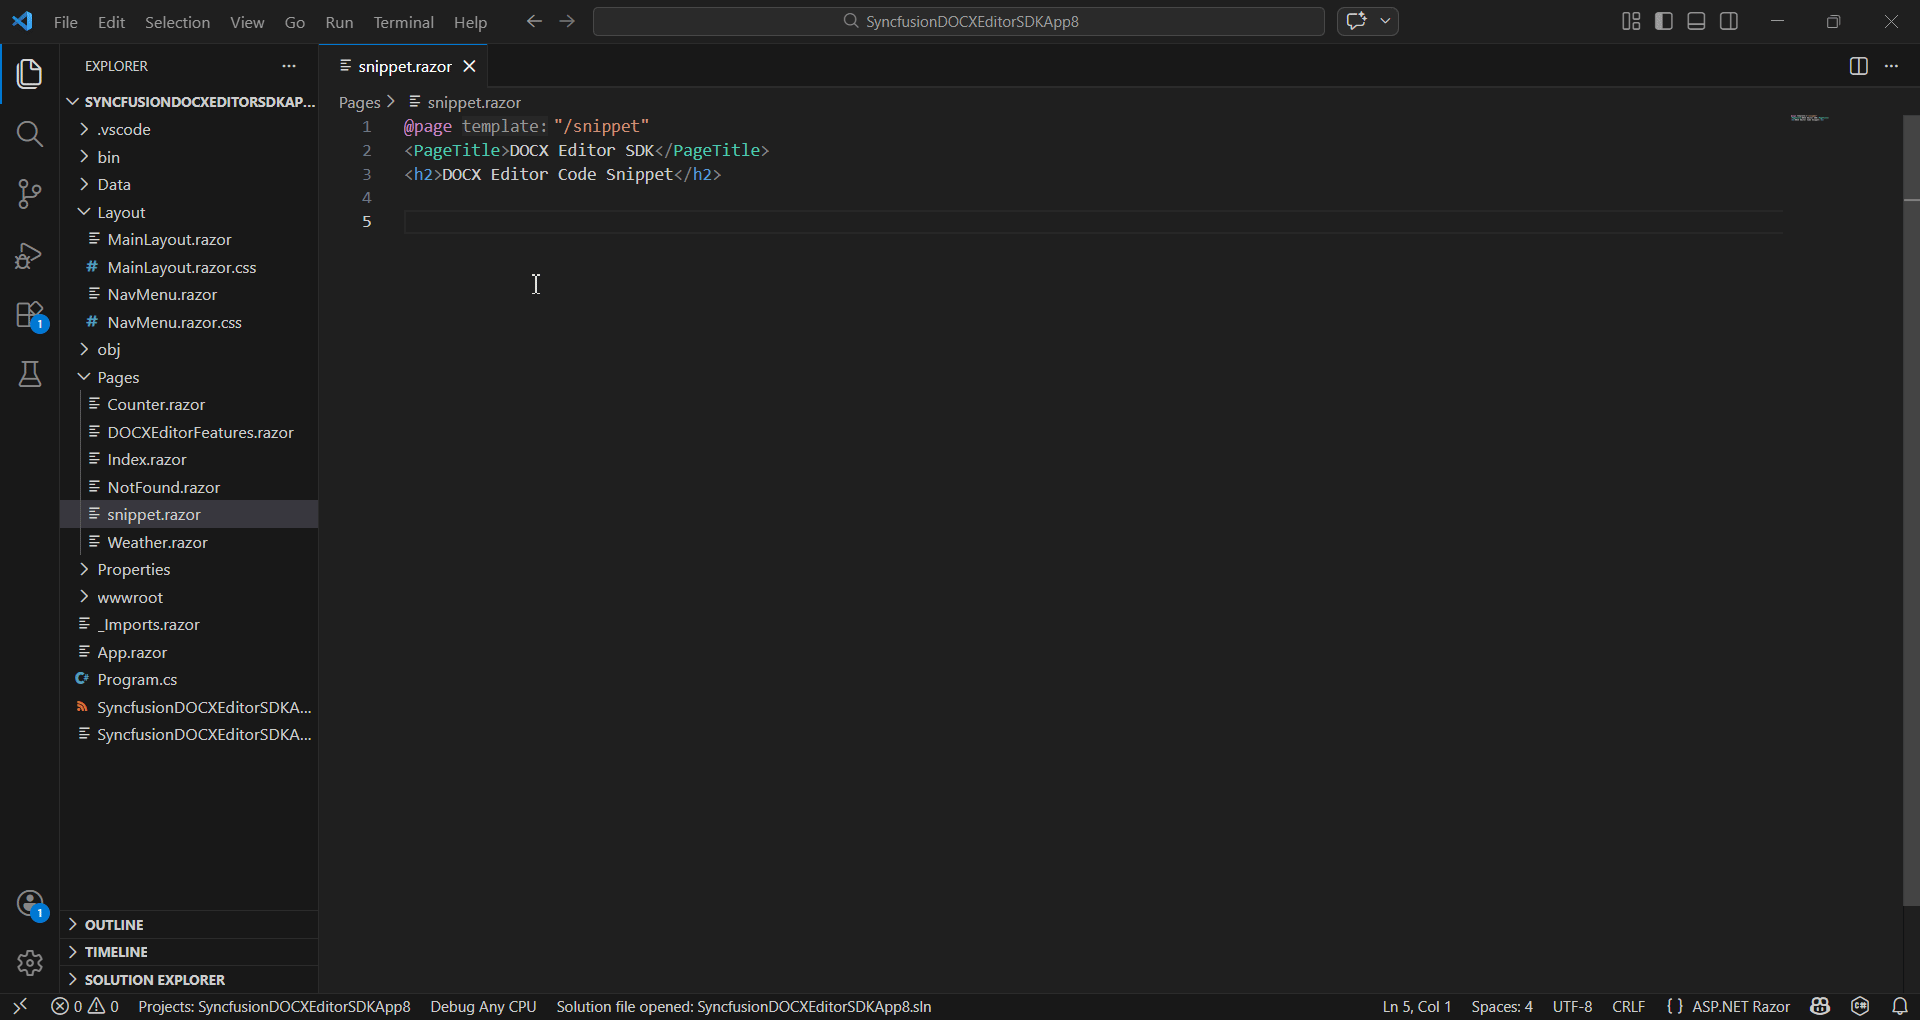Image resolution: width=1920 pixels, height=1020 pixels.
Task: Open notifications via the bell icon
Action: click(1898, 1006)
